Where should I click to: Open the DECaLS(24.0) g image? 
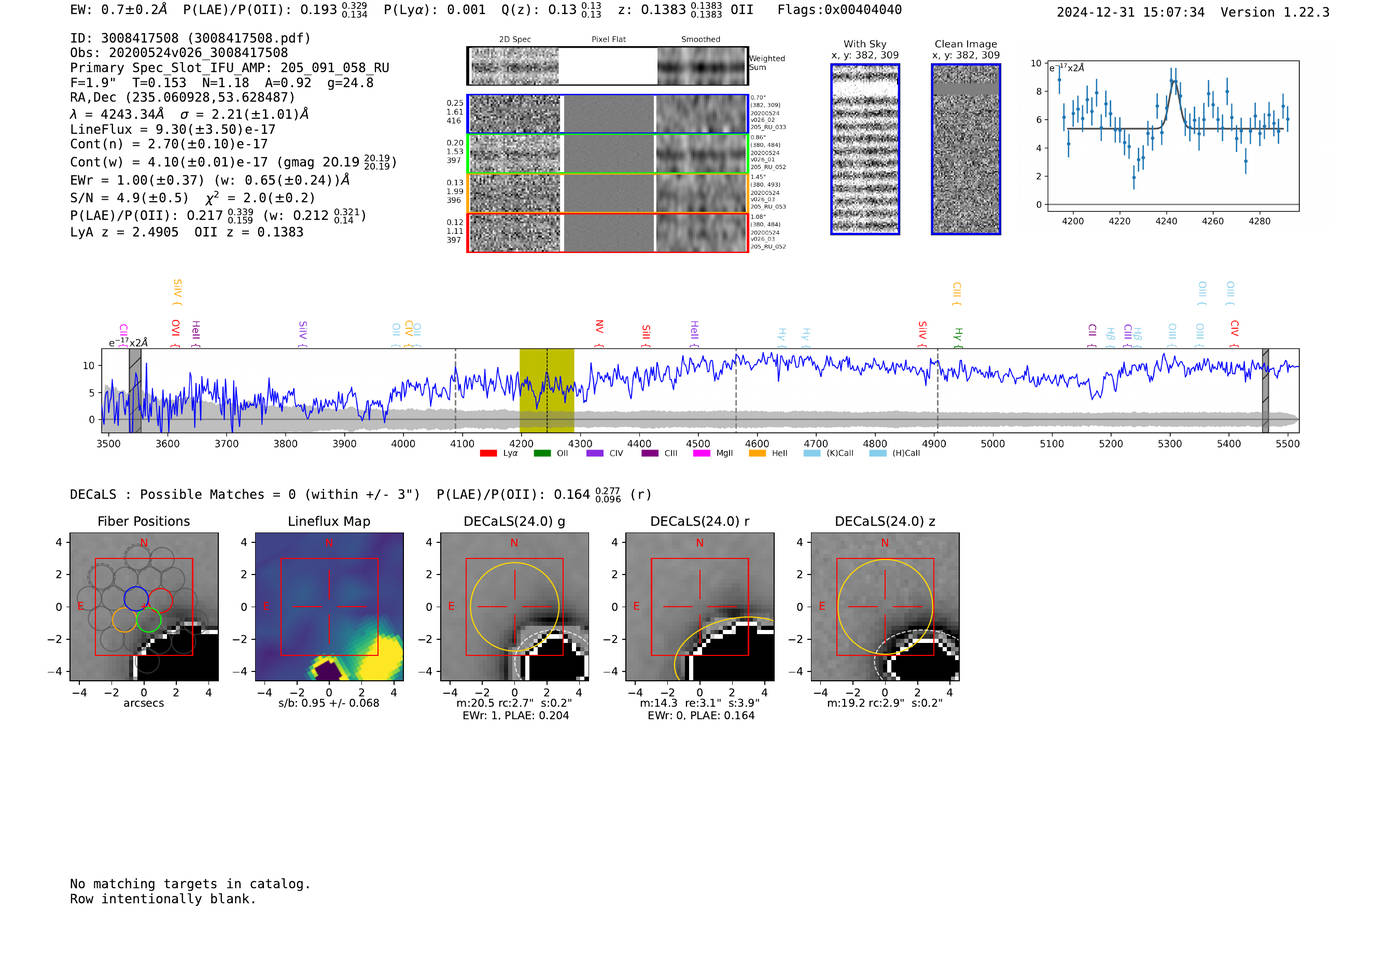click(514, 607)
